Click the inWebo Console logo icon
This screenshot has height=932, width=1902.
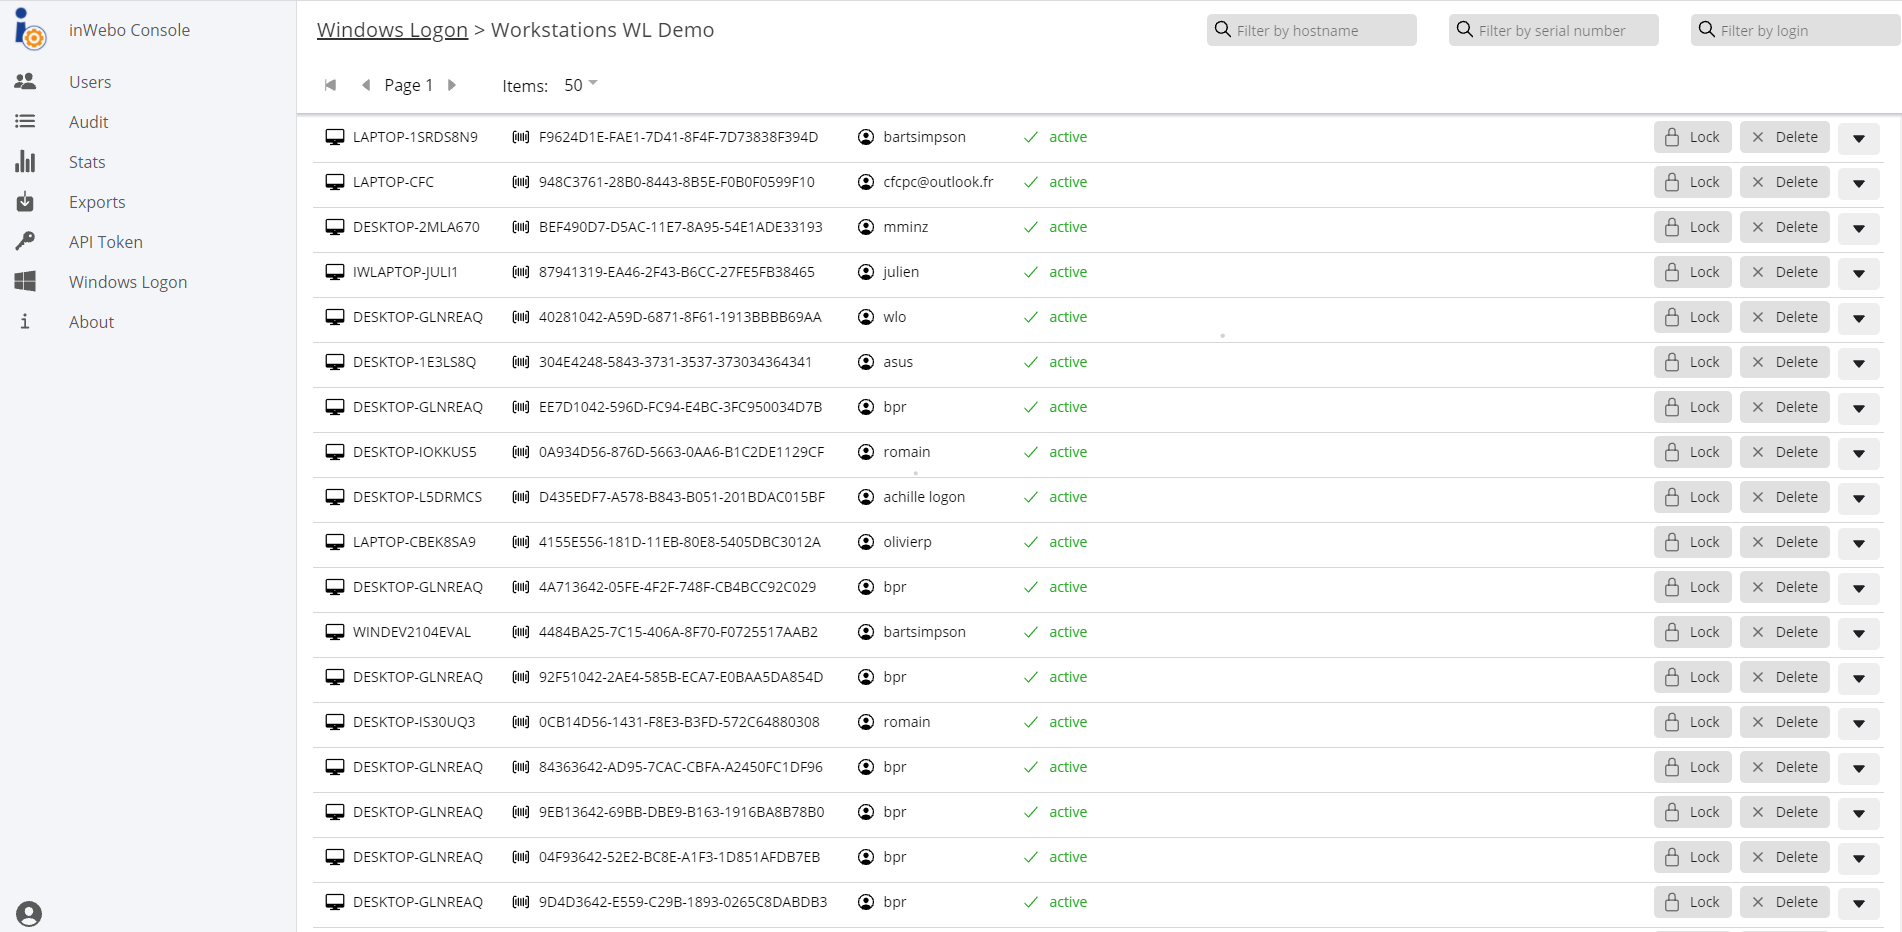(30, 29)
